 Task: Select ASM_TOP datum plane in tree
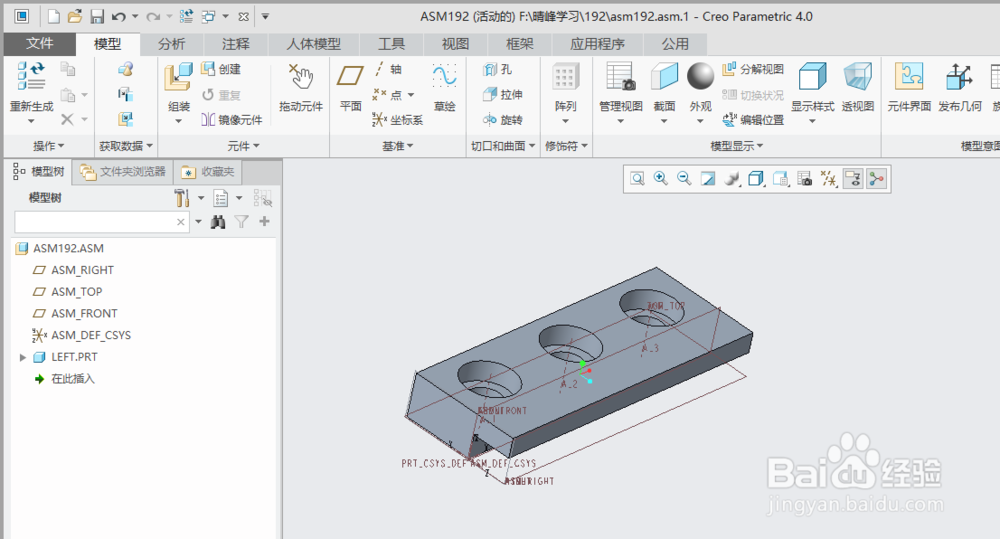click(77, 292)
